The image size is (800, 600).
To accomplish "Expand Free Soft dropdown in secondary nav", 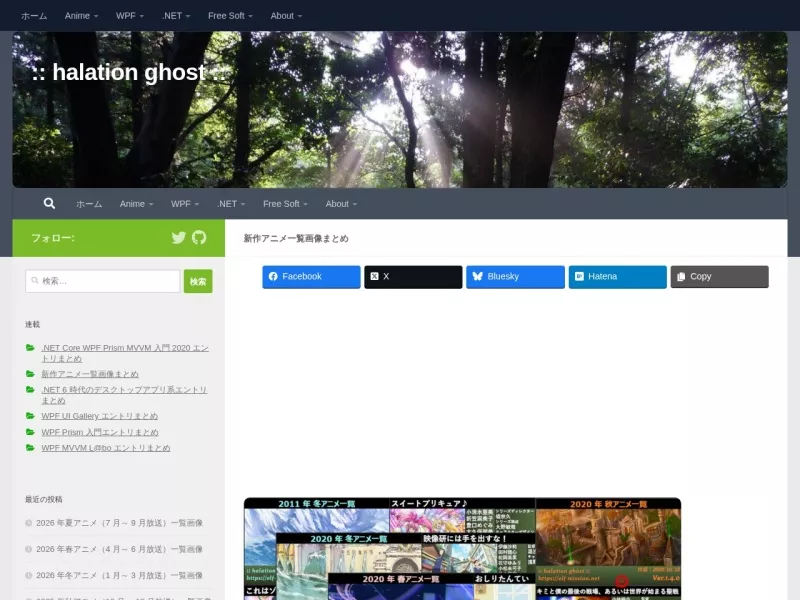I will coord(285,204).
